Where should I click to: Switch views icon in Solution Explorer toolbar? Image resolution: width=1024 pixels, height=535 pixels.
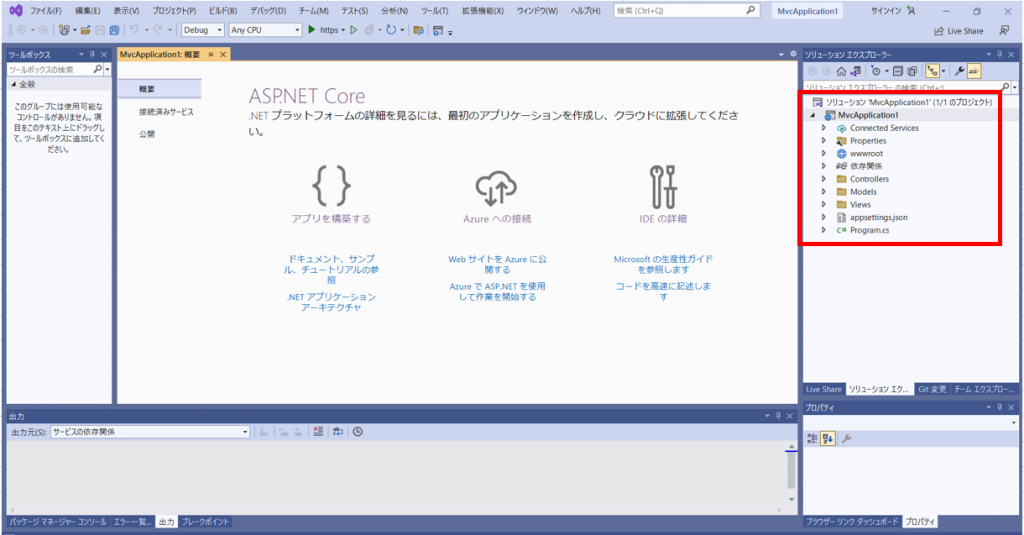[855, 71]
